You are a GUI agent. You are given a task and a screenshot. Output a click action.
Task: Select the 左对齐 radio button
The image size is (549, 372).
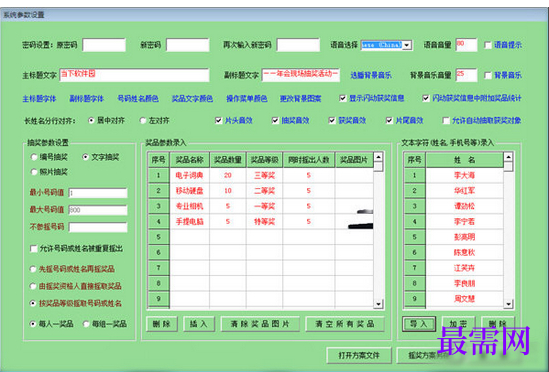[x=143, y=120]
